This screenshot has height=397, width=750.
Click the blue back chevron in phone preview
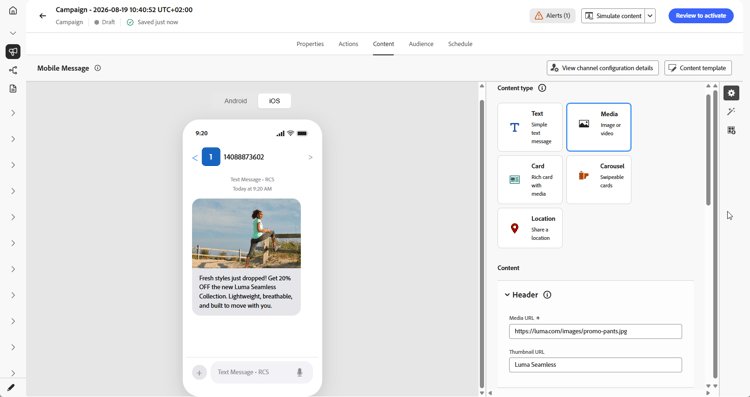pos(195,157)
